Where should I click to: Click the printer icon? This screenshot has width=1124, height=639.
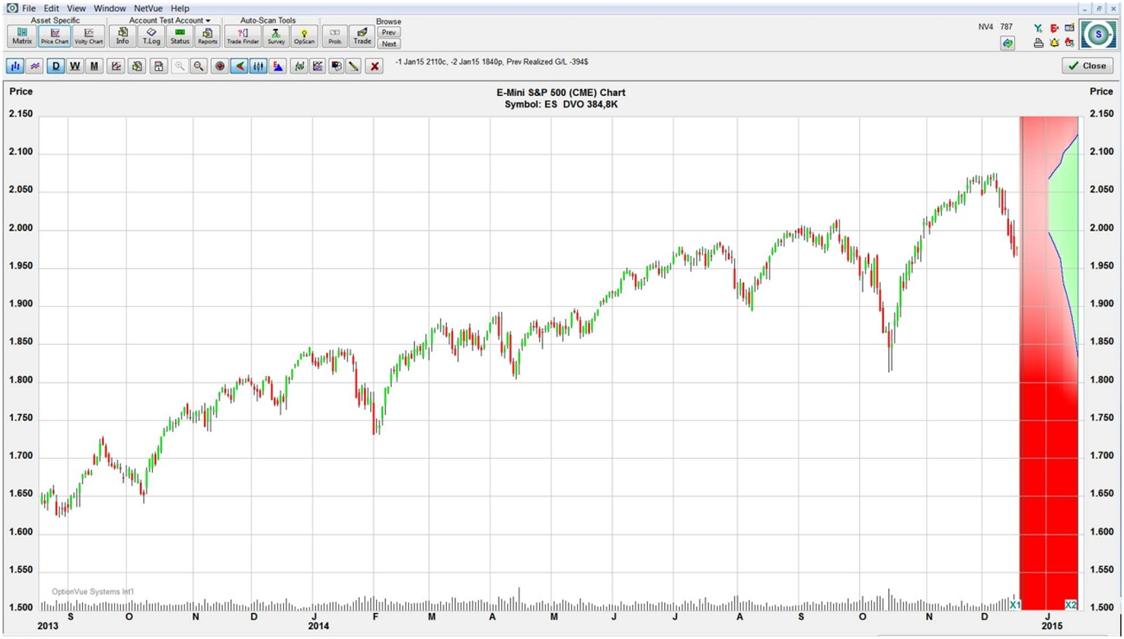1038,43
